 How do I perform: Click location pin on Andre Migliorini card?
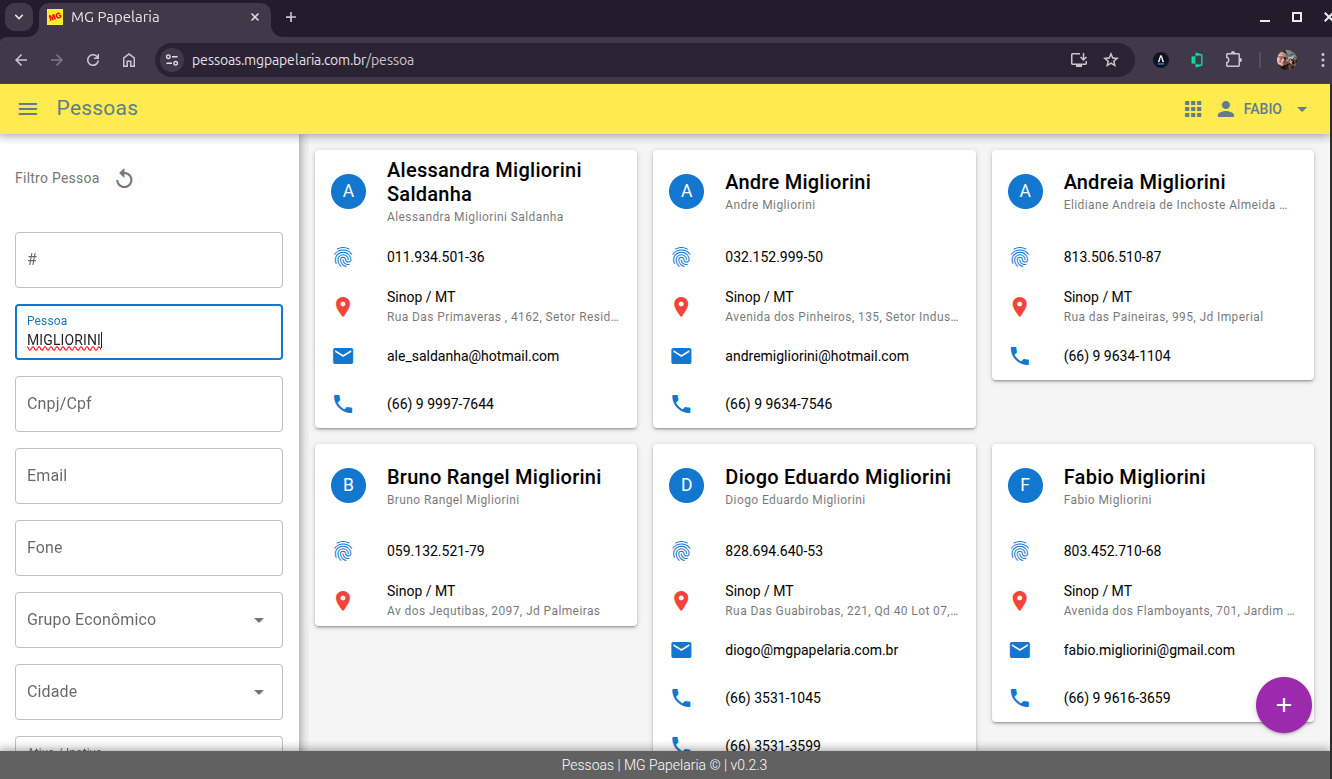point(681,307)
